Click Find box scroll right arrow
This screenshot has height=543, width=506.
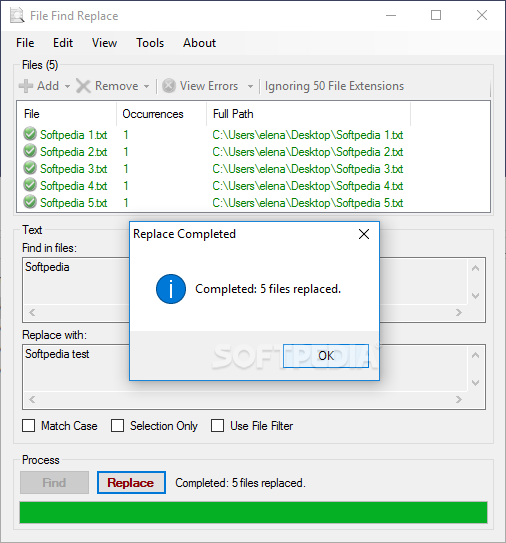coord(459,313)
